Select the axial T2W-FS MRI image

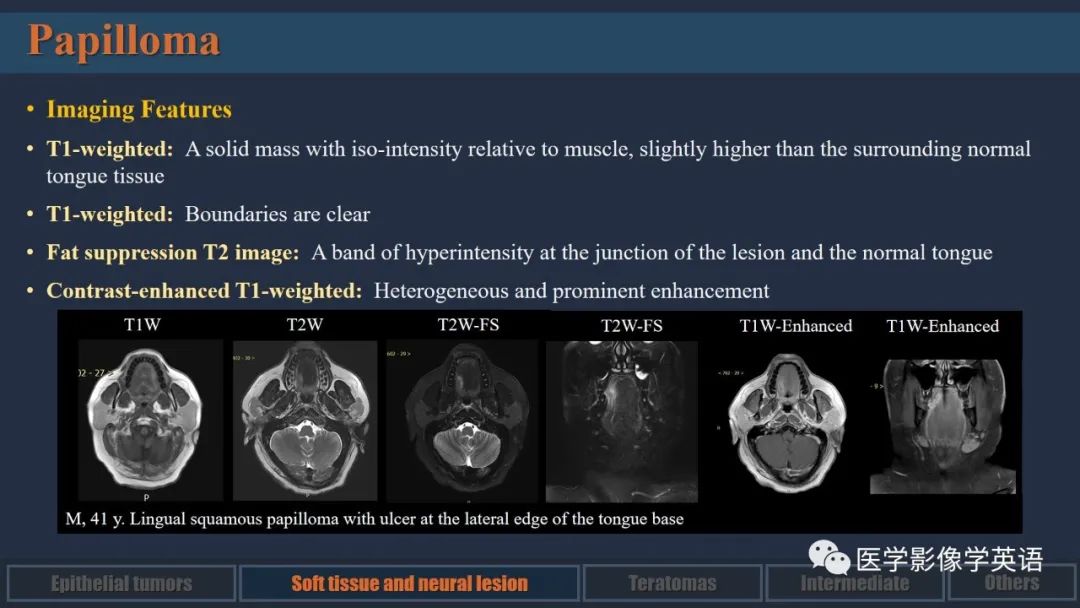461,420
